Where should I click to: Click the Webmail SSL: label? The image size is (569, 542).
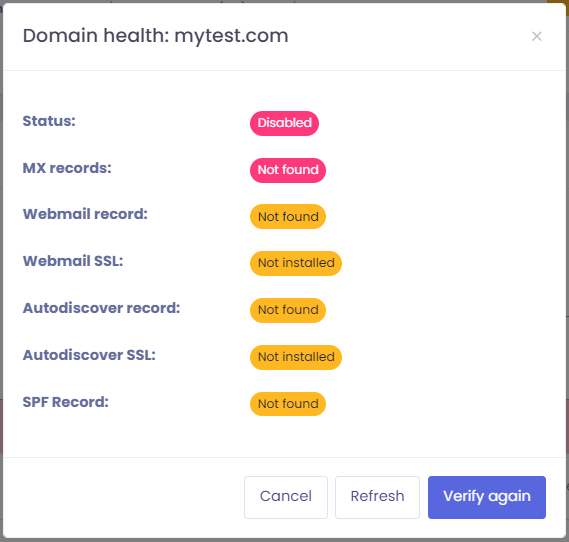(x=73, y=261)
